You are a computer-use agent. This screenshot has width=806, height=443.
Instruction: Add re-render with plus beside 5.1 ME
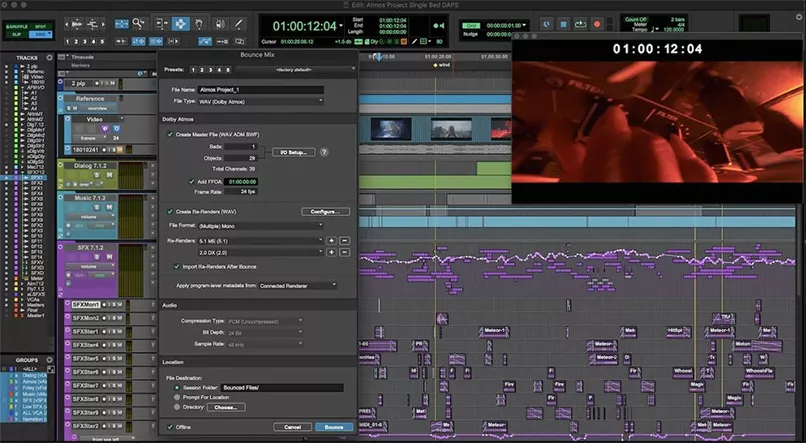[332, 241]
